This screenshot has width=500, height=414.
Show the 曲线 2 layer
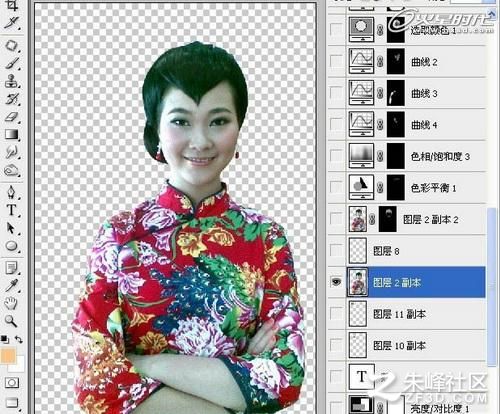(x=336, y=61)
